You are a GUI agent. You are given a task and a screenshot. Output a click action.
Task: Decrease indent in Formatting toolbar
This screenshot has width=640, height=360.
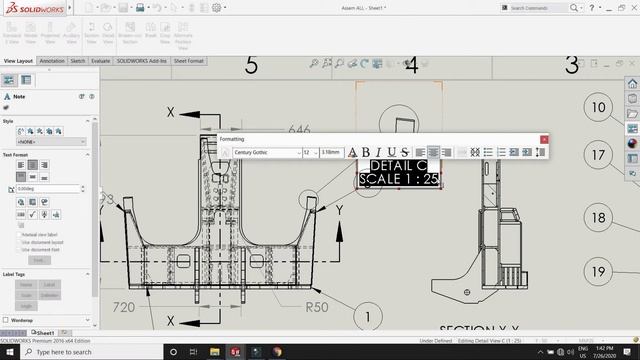[514, 152]
